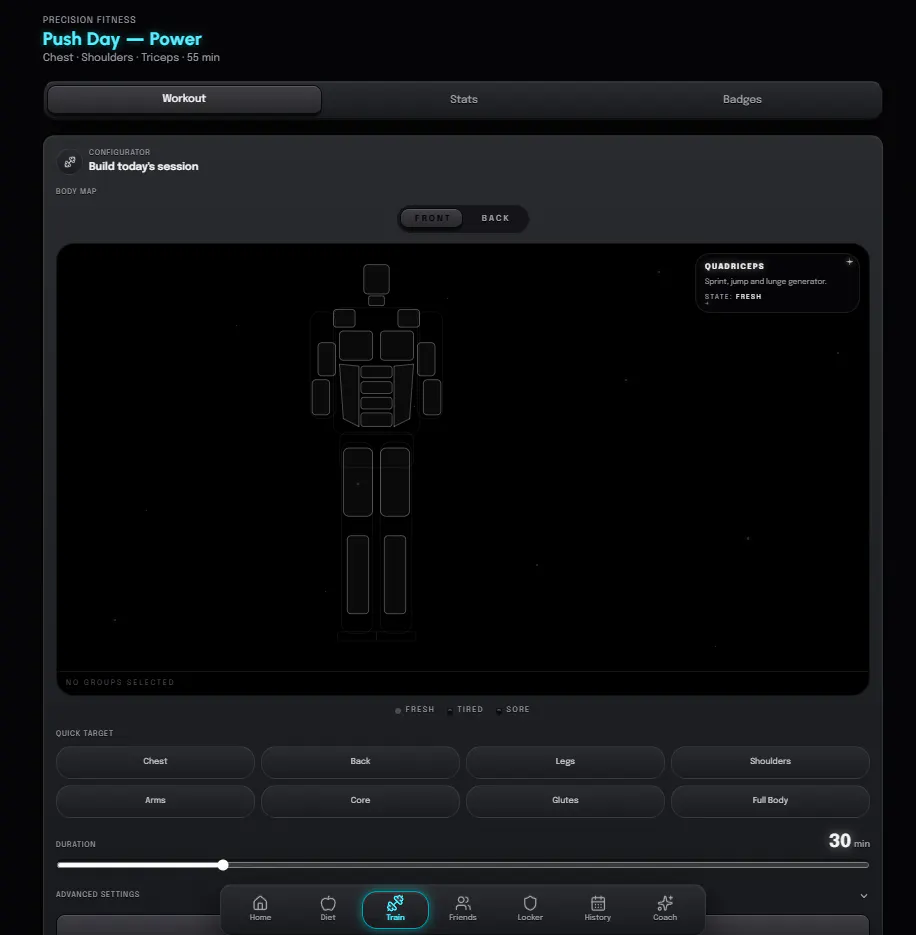Select Full Body quick target
This screenshot has height=935, width=916.
click(770, 800)
